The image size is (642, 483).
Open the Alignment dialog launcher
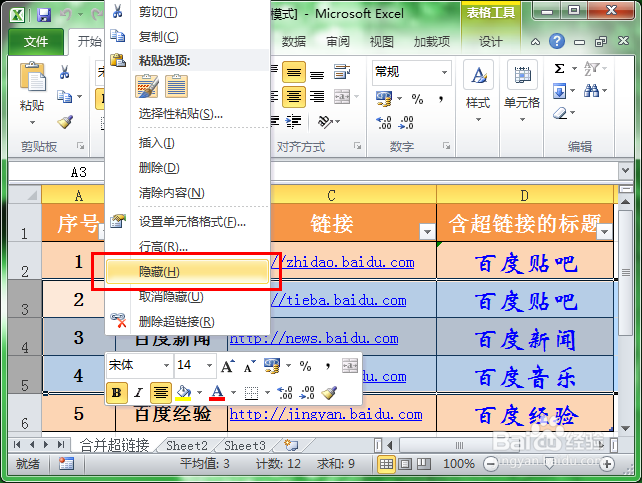[357, 146]
